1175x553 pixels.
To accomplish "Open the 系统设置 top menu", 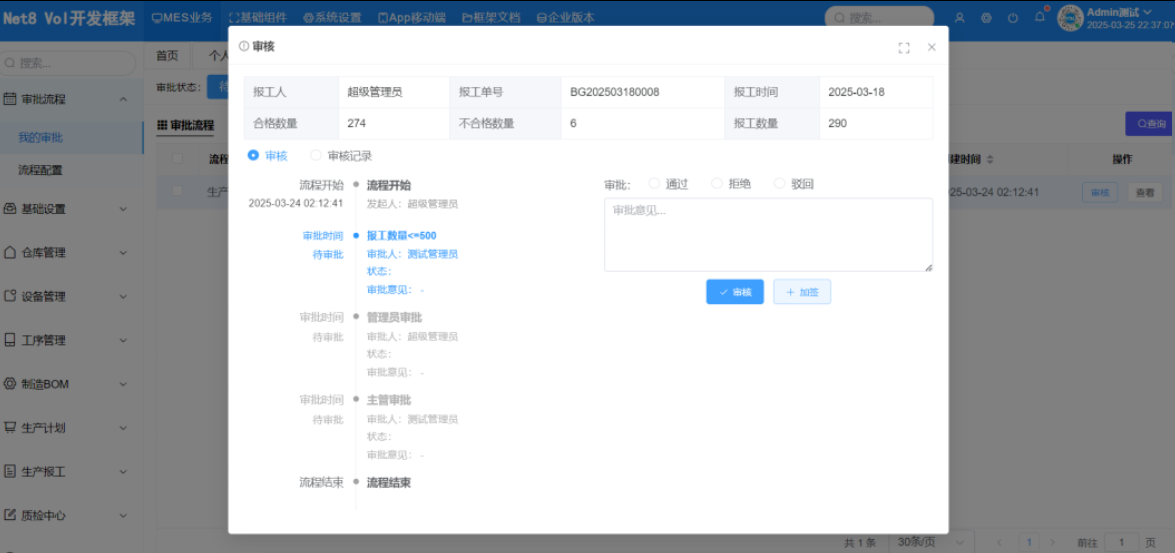I will coord(332,17).
